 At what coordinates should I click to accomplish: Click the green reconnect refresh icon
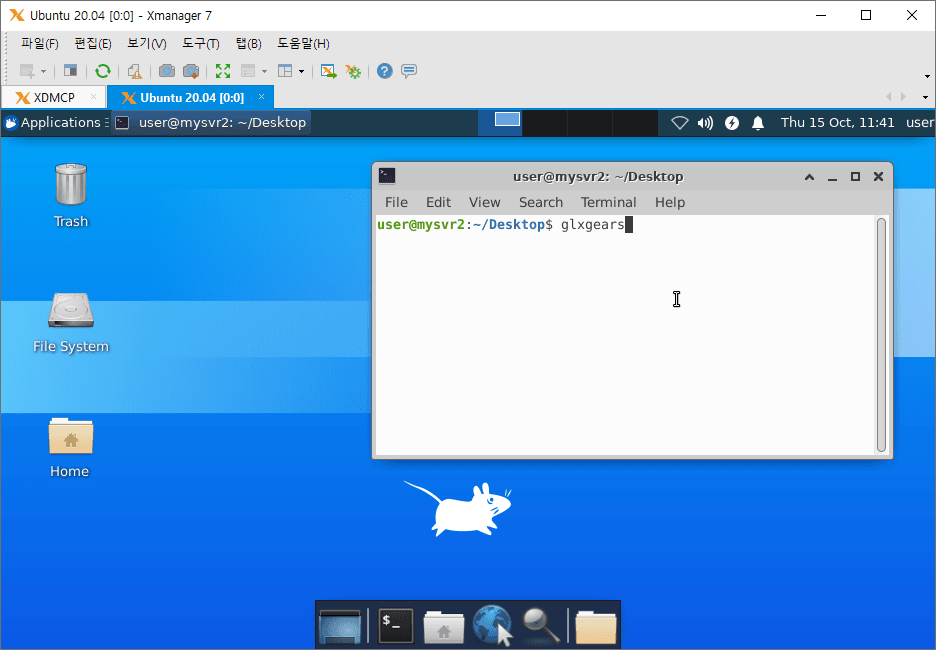[103, 71]
